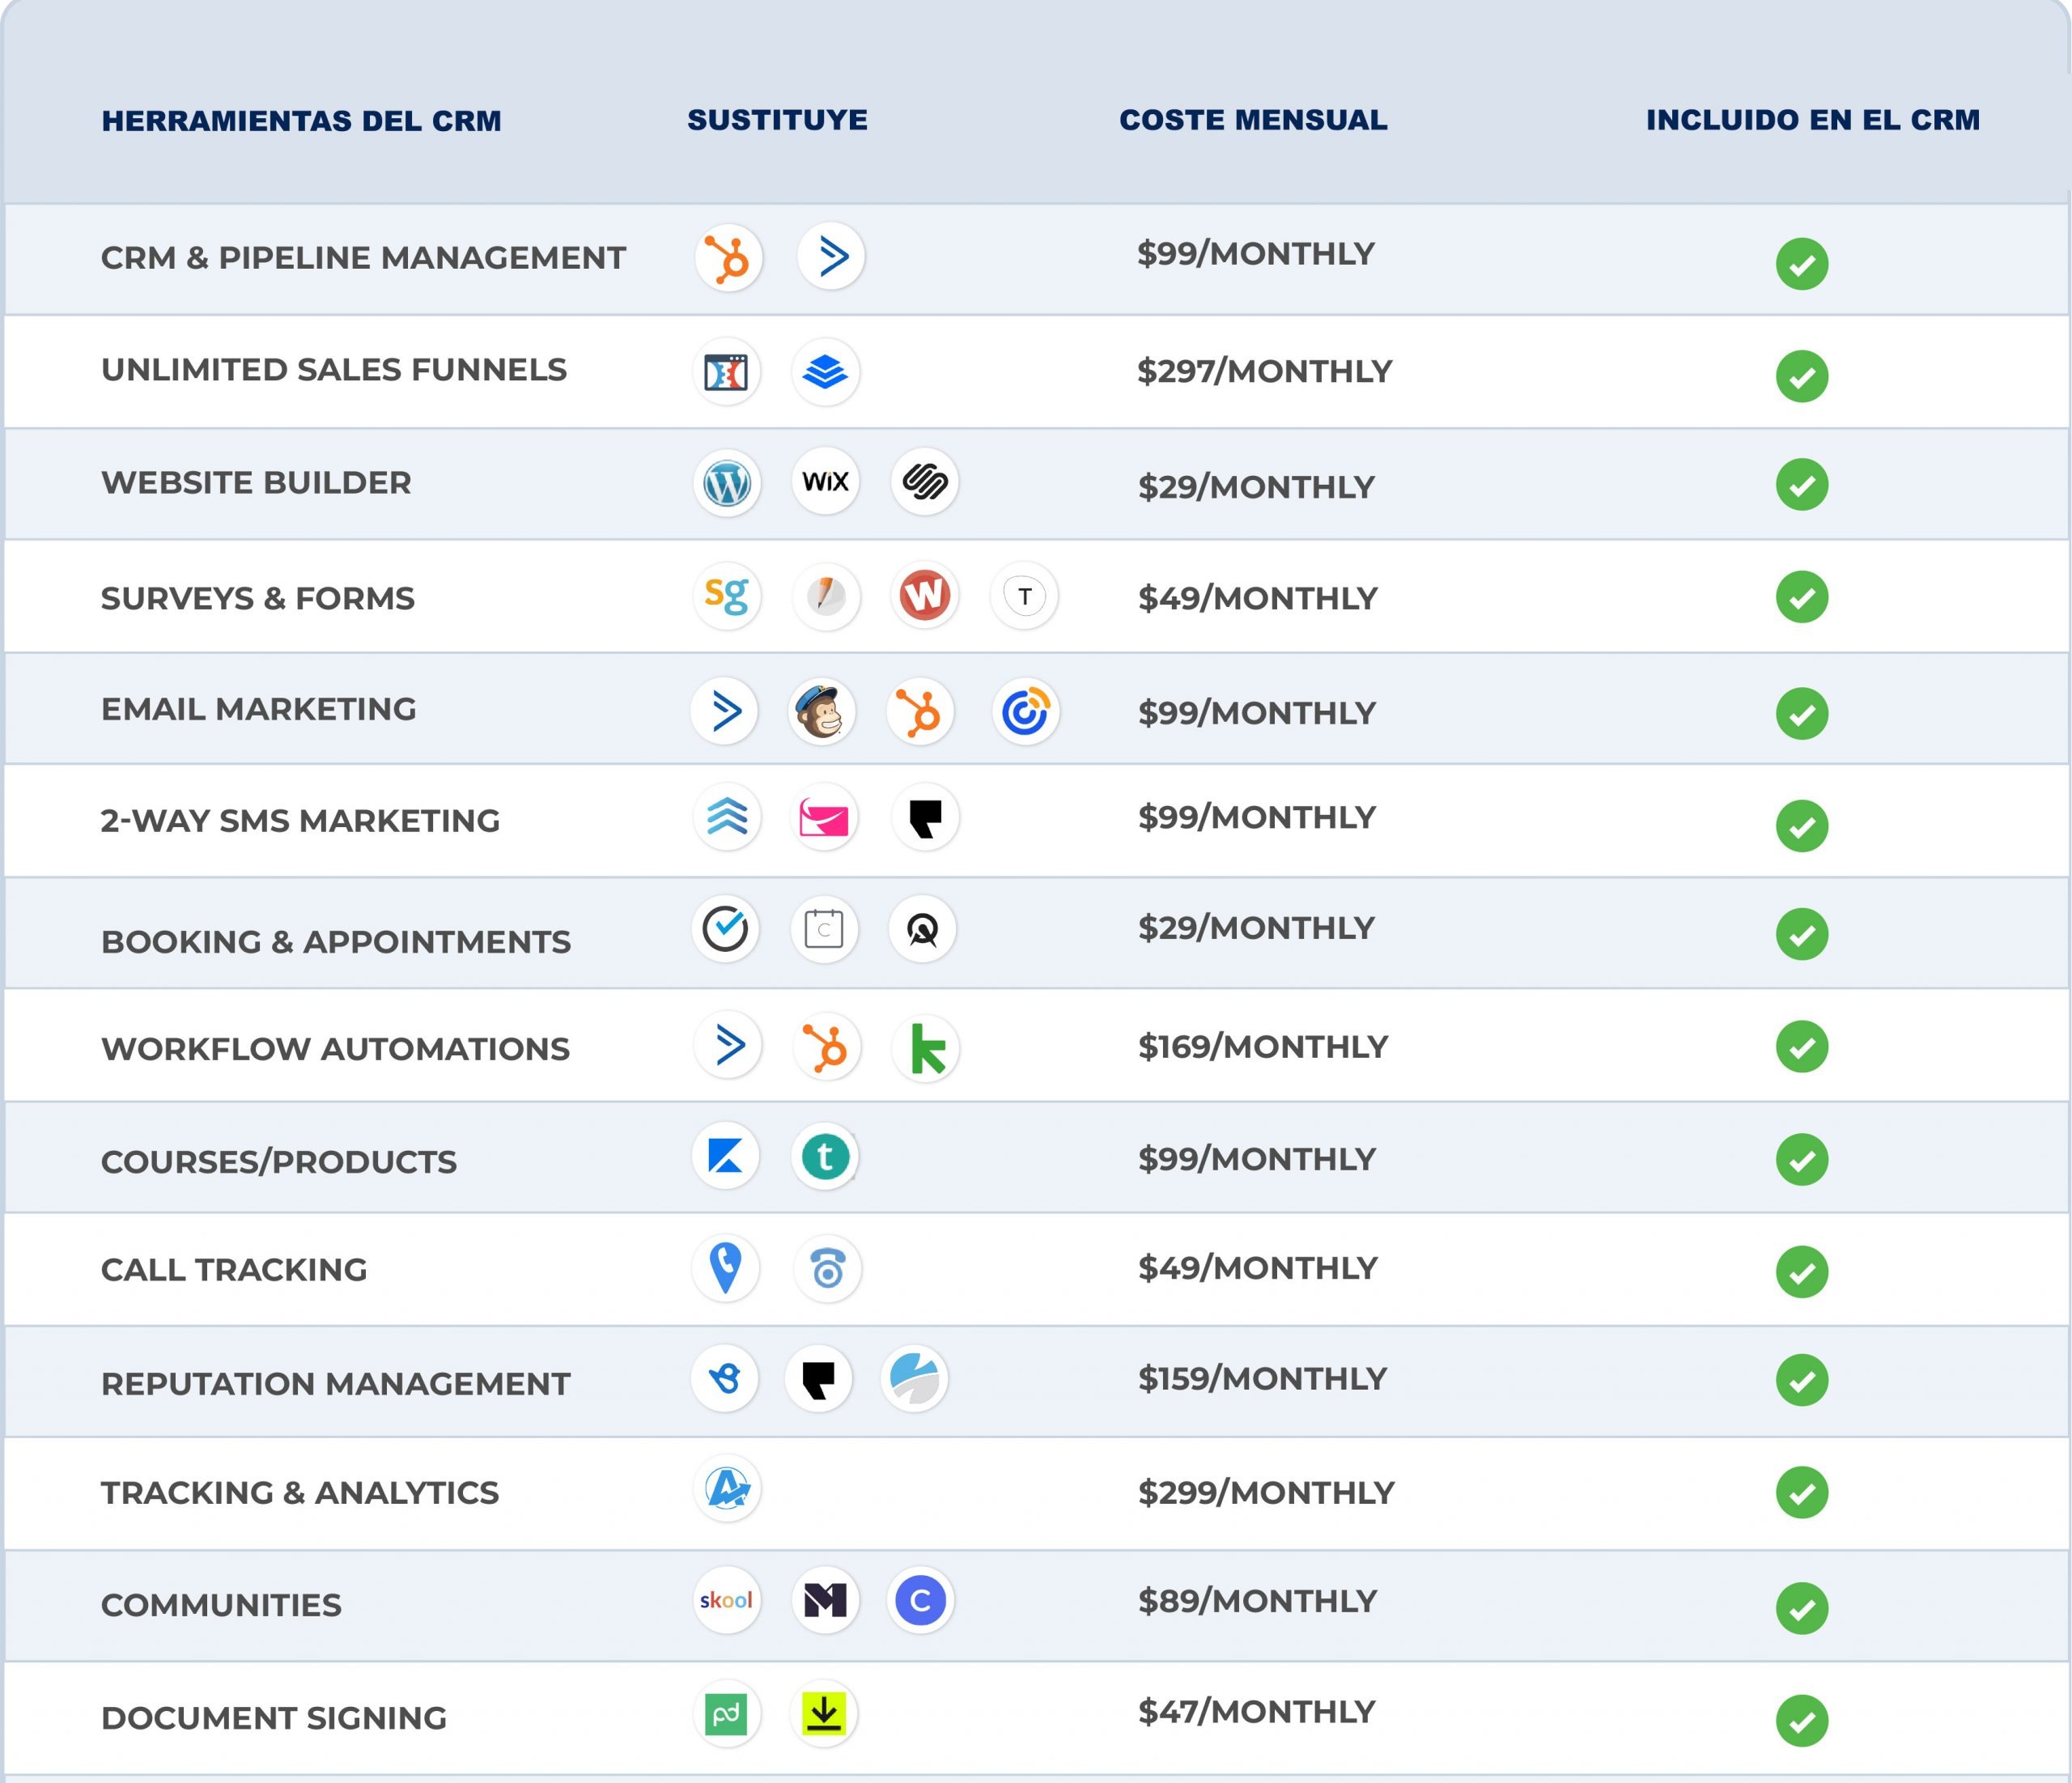Click the Call Tracking row label
Screen dimensions: 2072x1783
coord(234,1270)
